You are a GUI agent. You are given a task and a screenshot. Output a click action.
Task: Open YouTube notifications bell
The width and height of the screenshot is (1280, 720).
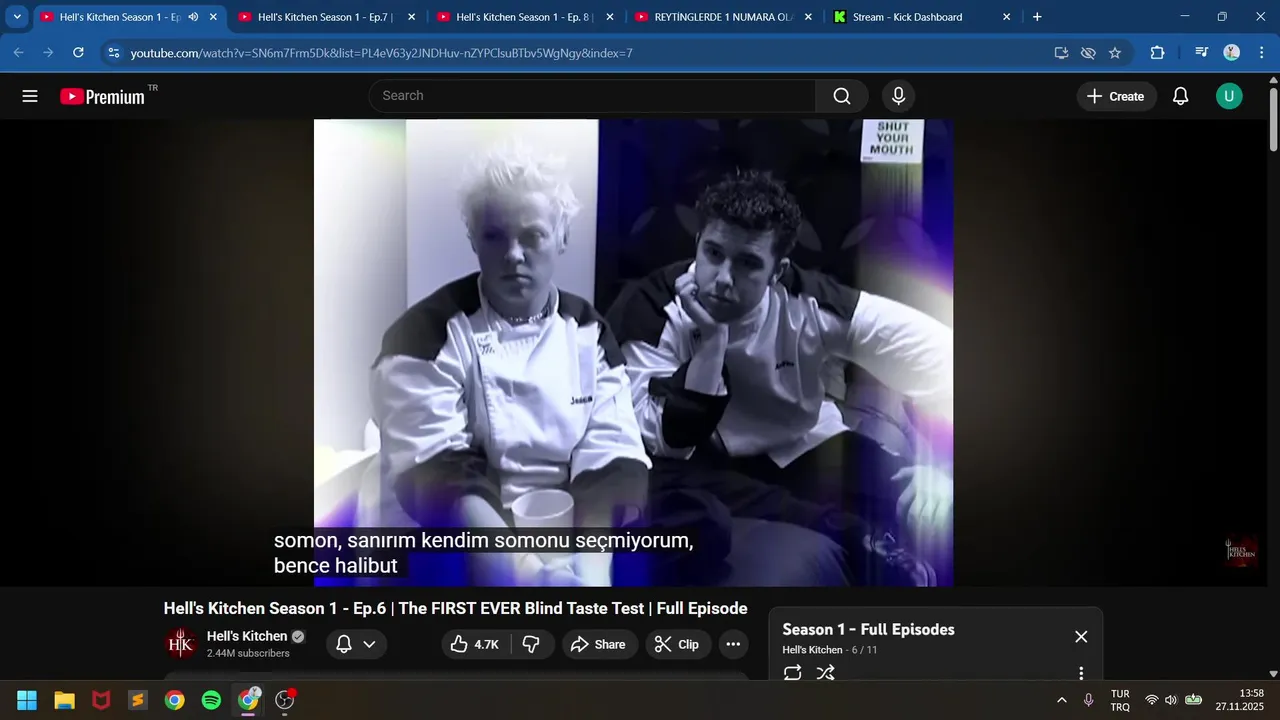pos(1180,96)
